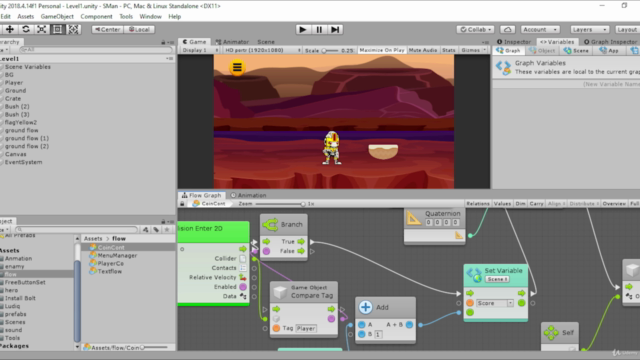Toggle Values in Flow Graph toolbar
The width and height of the screenshot is (640, 360).
click(x=502, y=203)
